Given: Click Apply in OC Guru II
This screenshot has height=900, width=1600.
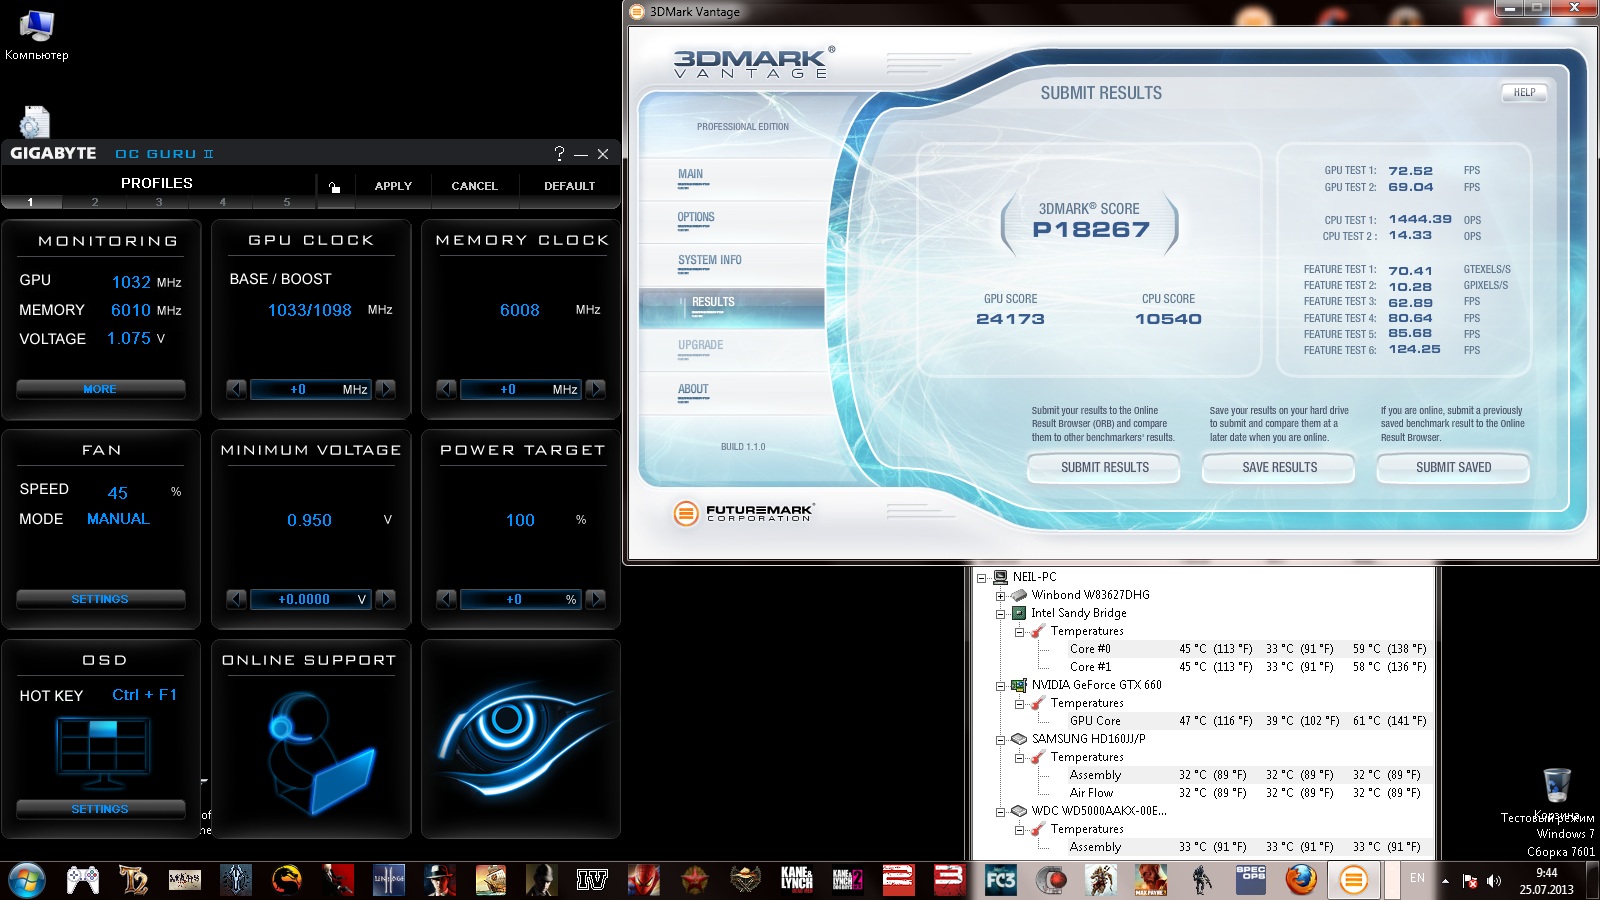Looking at the screenshot, I should click(393, 186).
